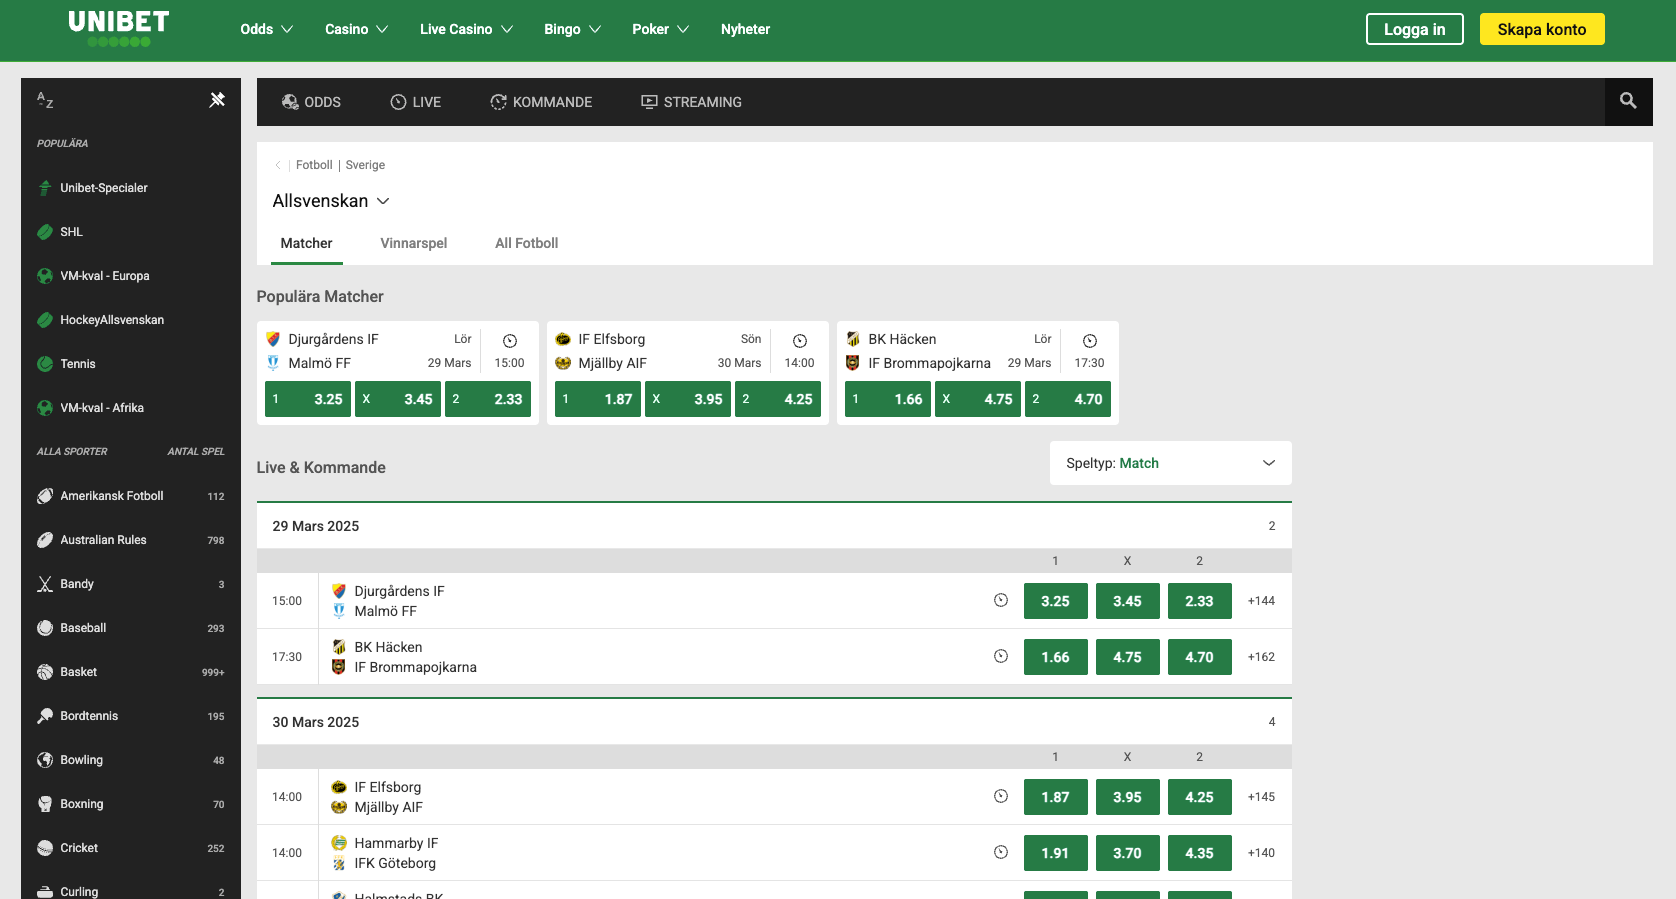Click the Bordtennis paddle icon
1676x899 pixels.
[45, 716]
